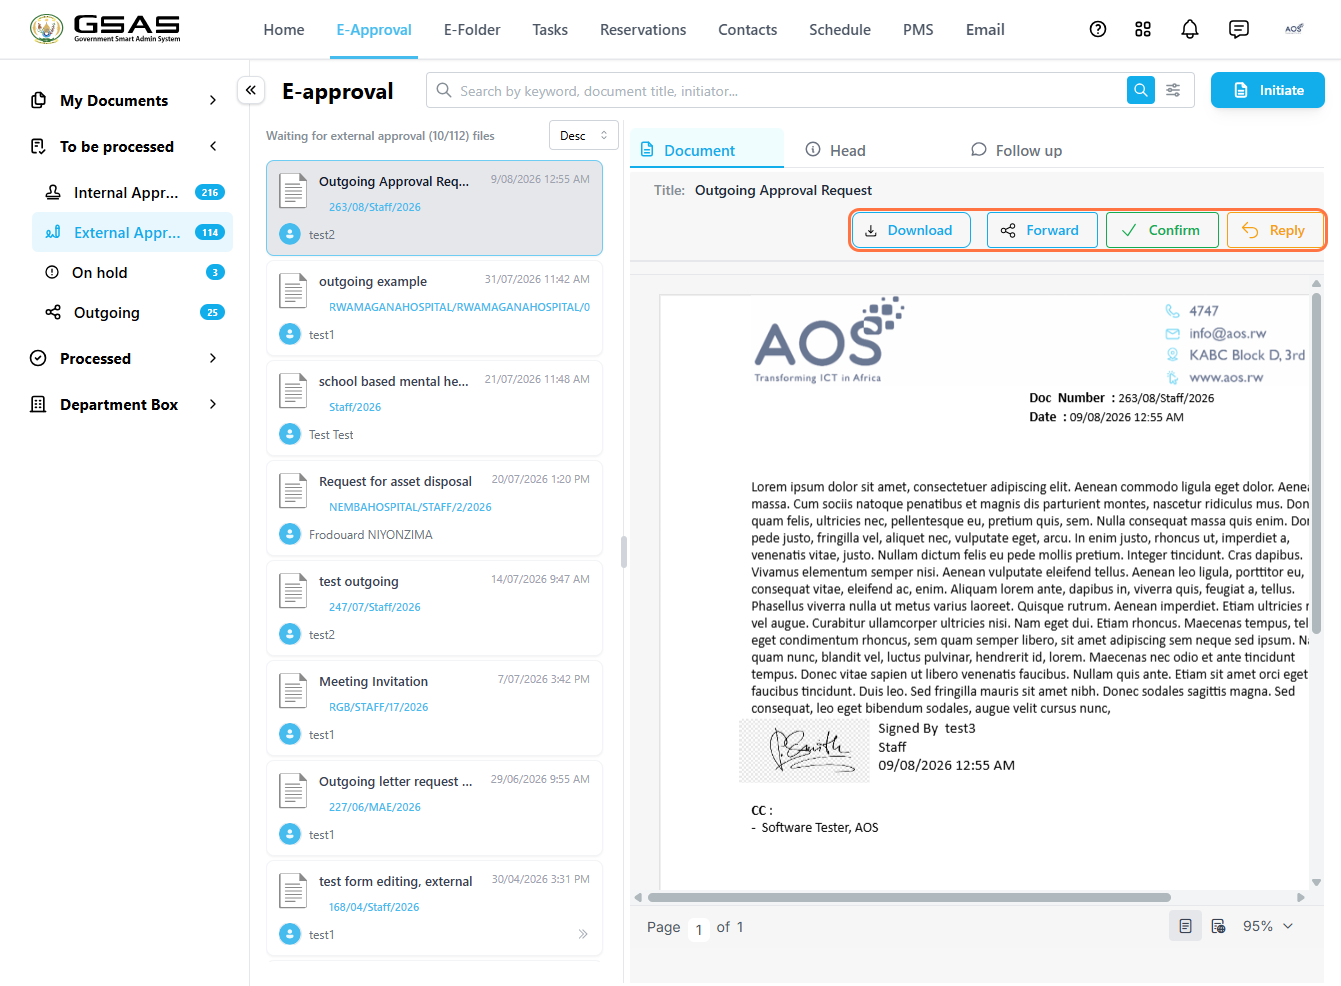Open advanced search filter sliders icon

[1173, 90]
